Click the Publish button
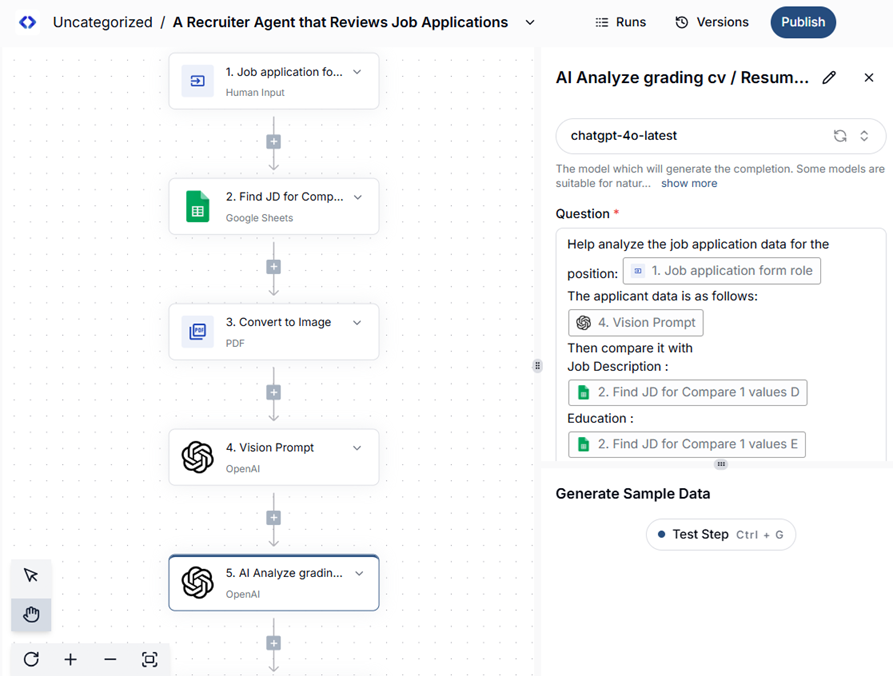This screenshot has height=676, width=893. pos(803,22)
